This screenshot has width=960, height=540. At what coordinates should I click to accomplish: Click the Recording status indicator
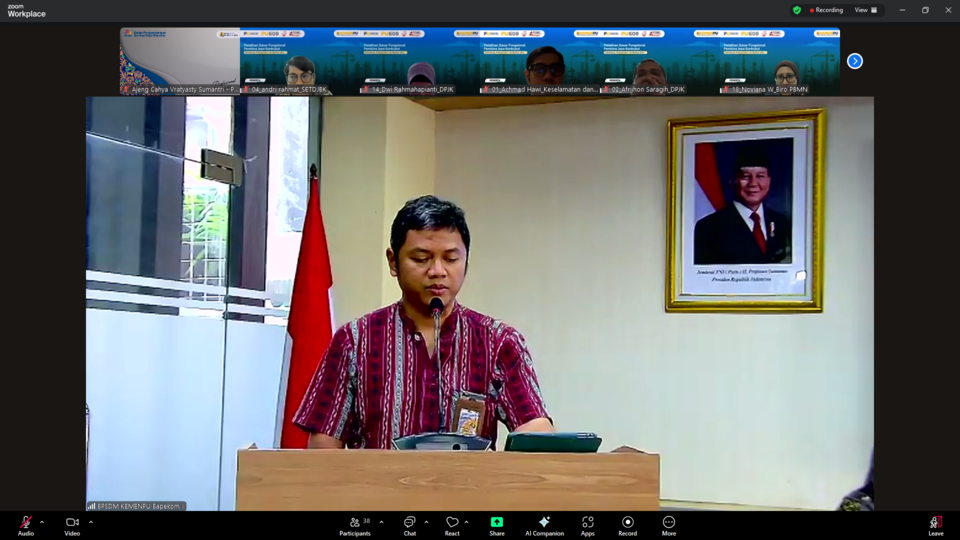(826, 10)
